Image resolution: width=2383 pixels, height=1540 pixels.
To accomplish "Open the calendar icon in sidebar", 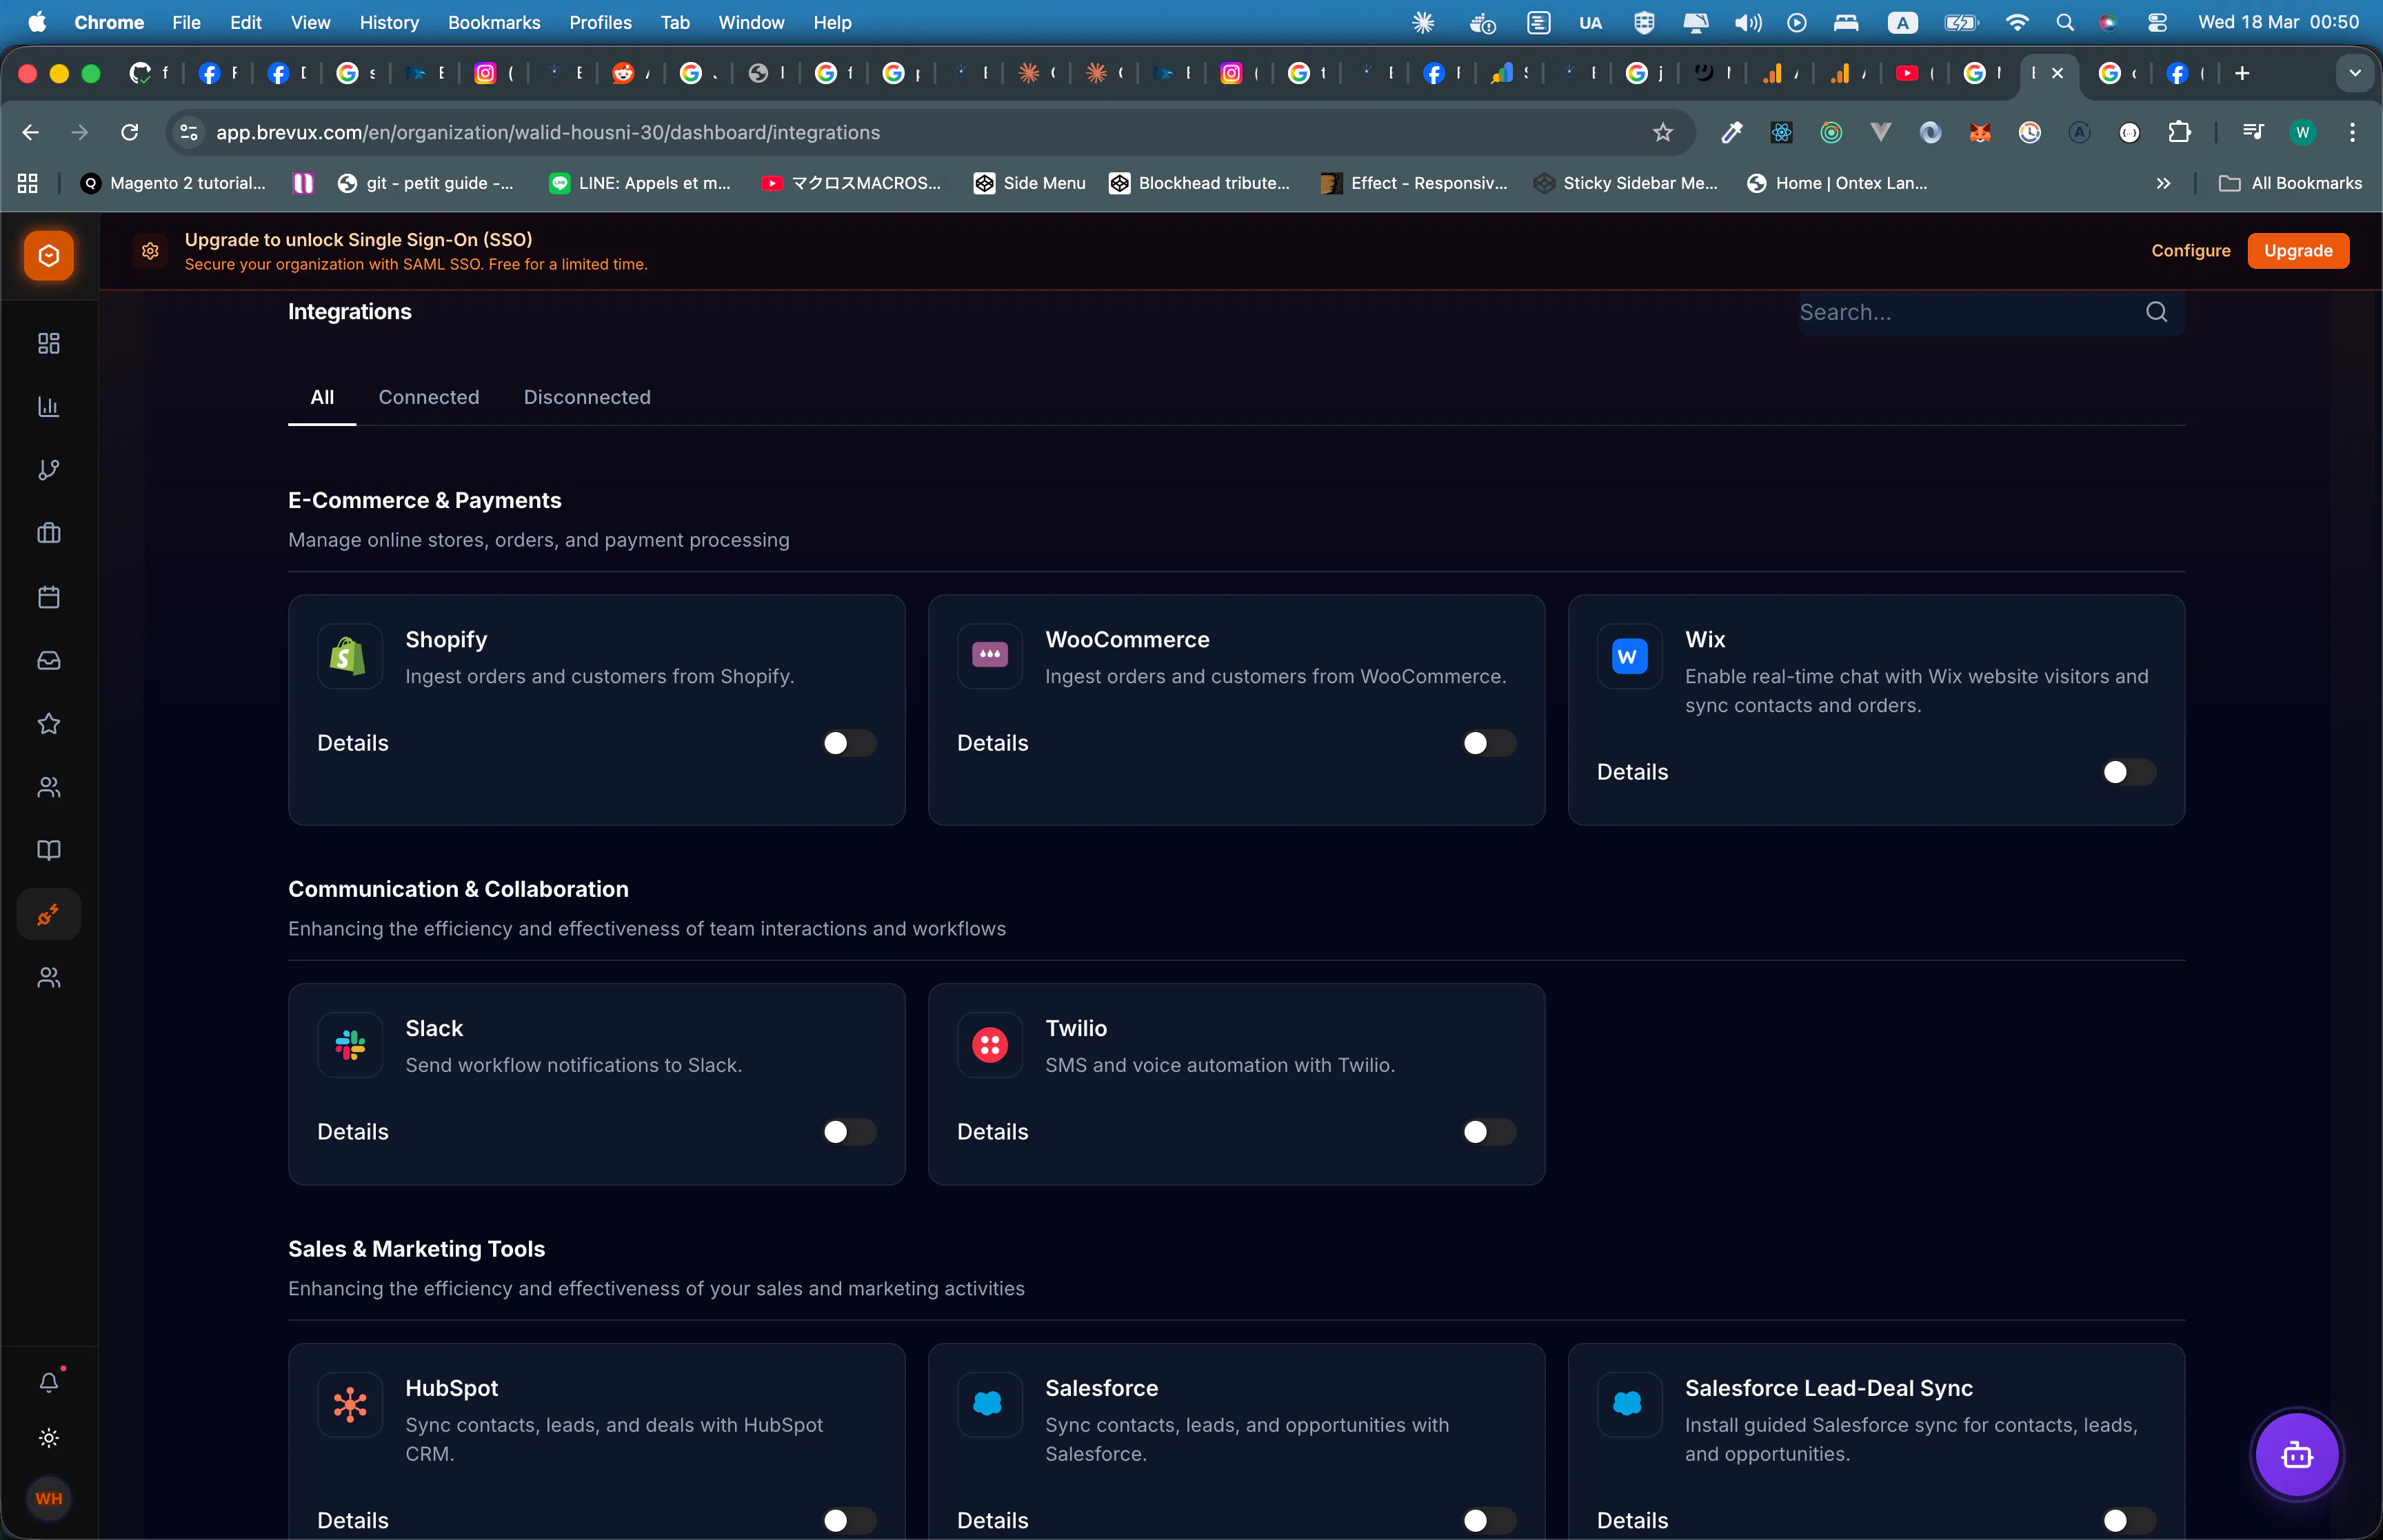I will pyautogui.click(x=49, y=597).
